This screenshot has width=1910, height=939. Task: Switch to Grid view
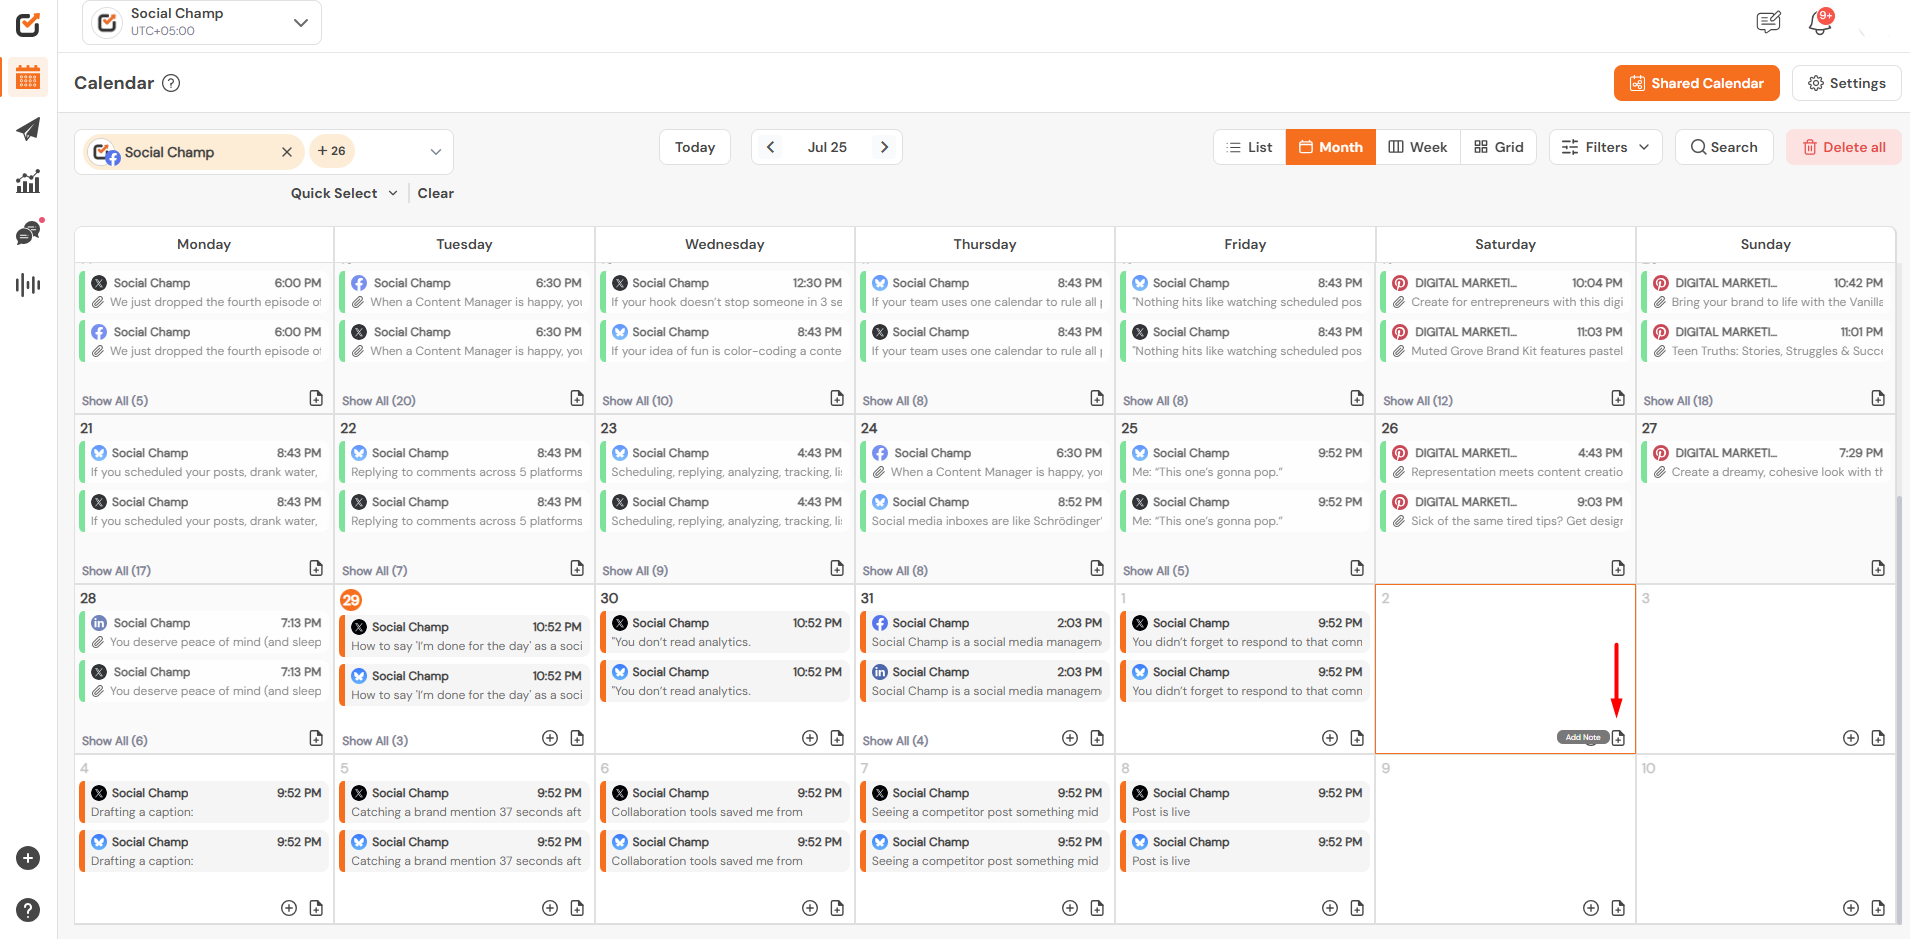point(1499,147)
